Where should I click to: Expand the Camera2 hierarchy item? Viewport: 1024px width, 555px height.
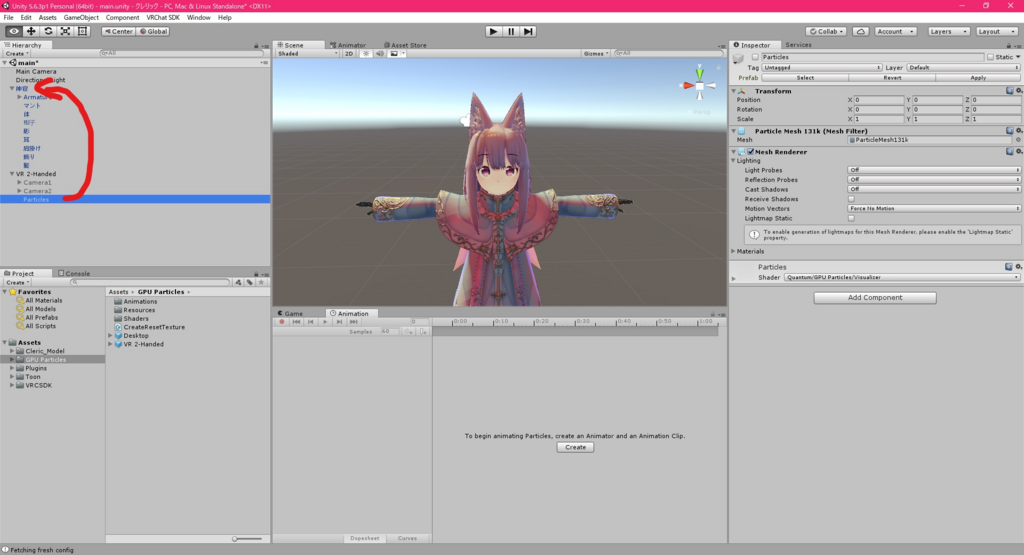[x=20, y=191]
